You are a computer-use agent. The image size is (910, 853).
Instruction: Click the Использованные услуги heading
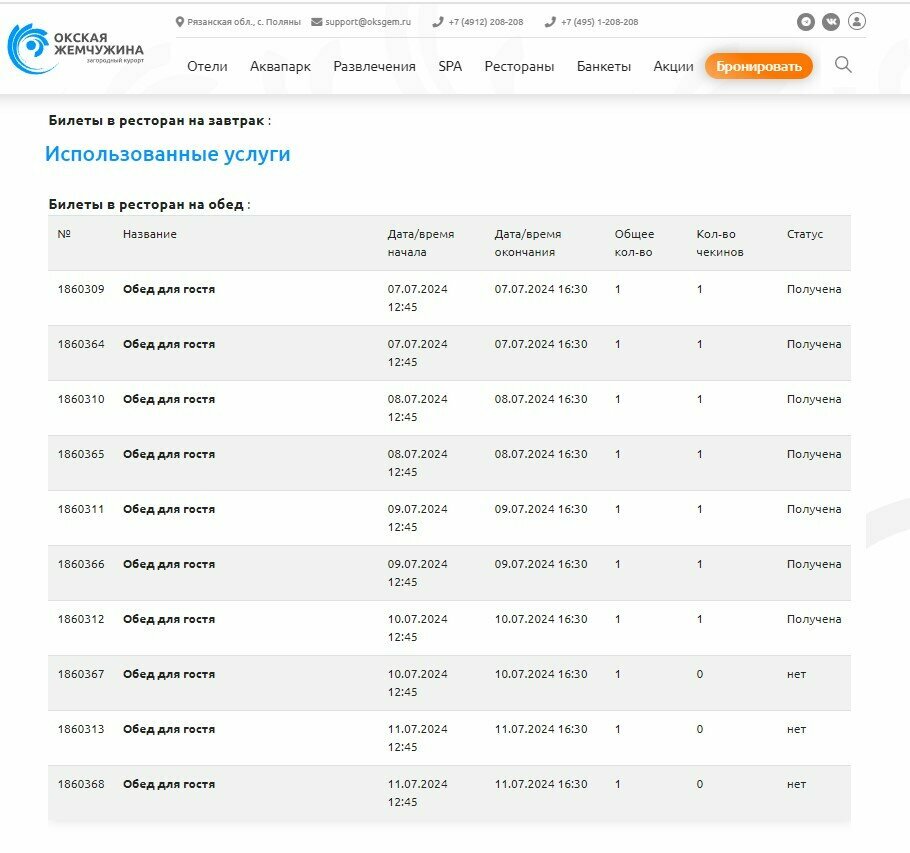click(168, 154)
